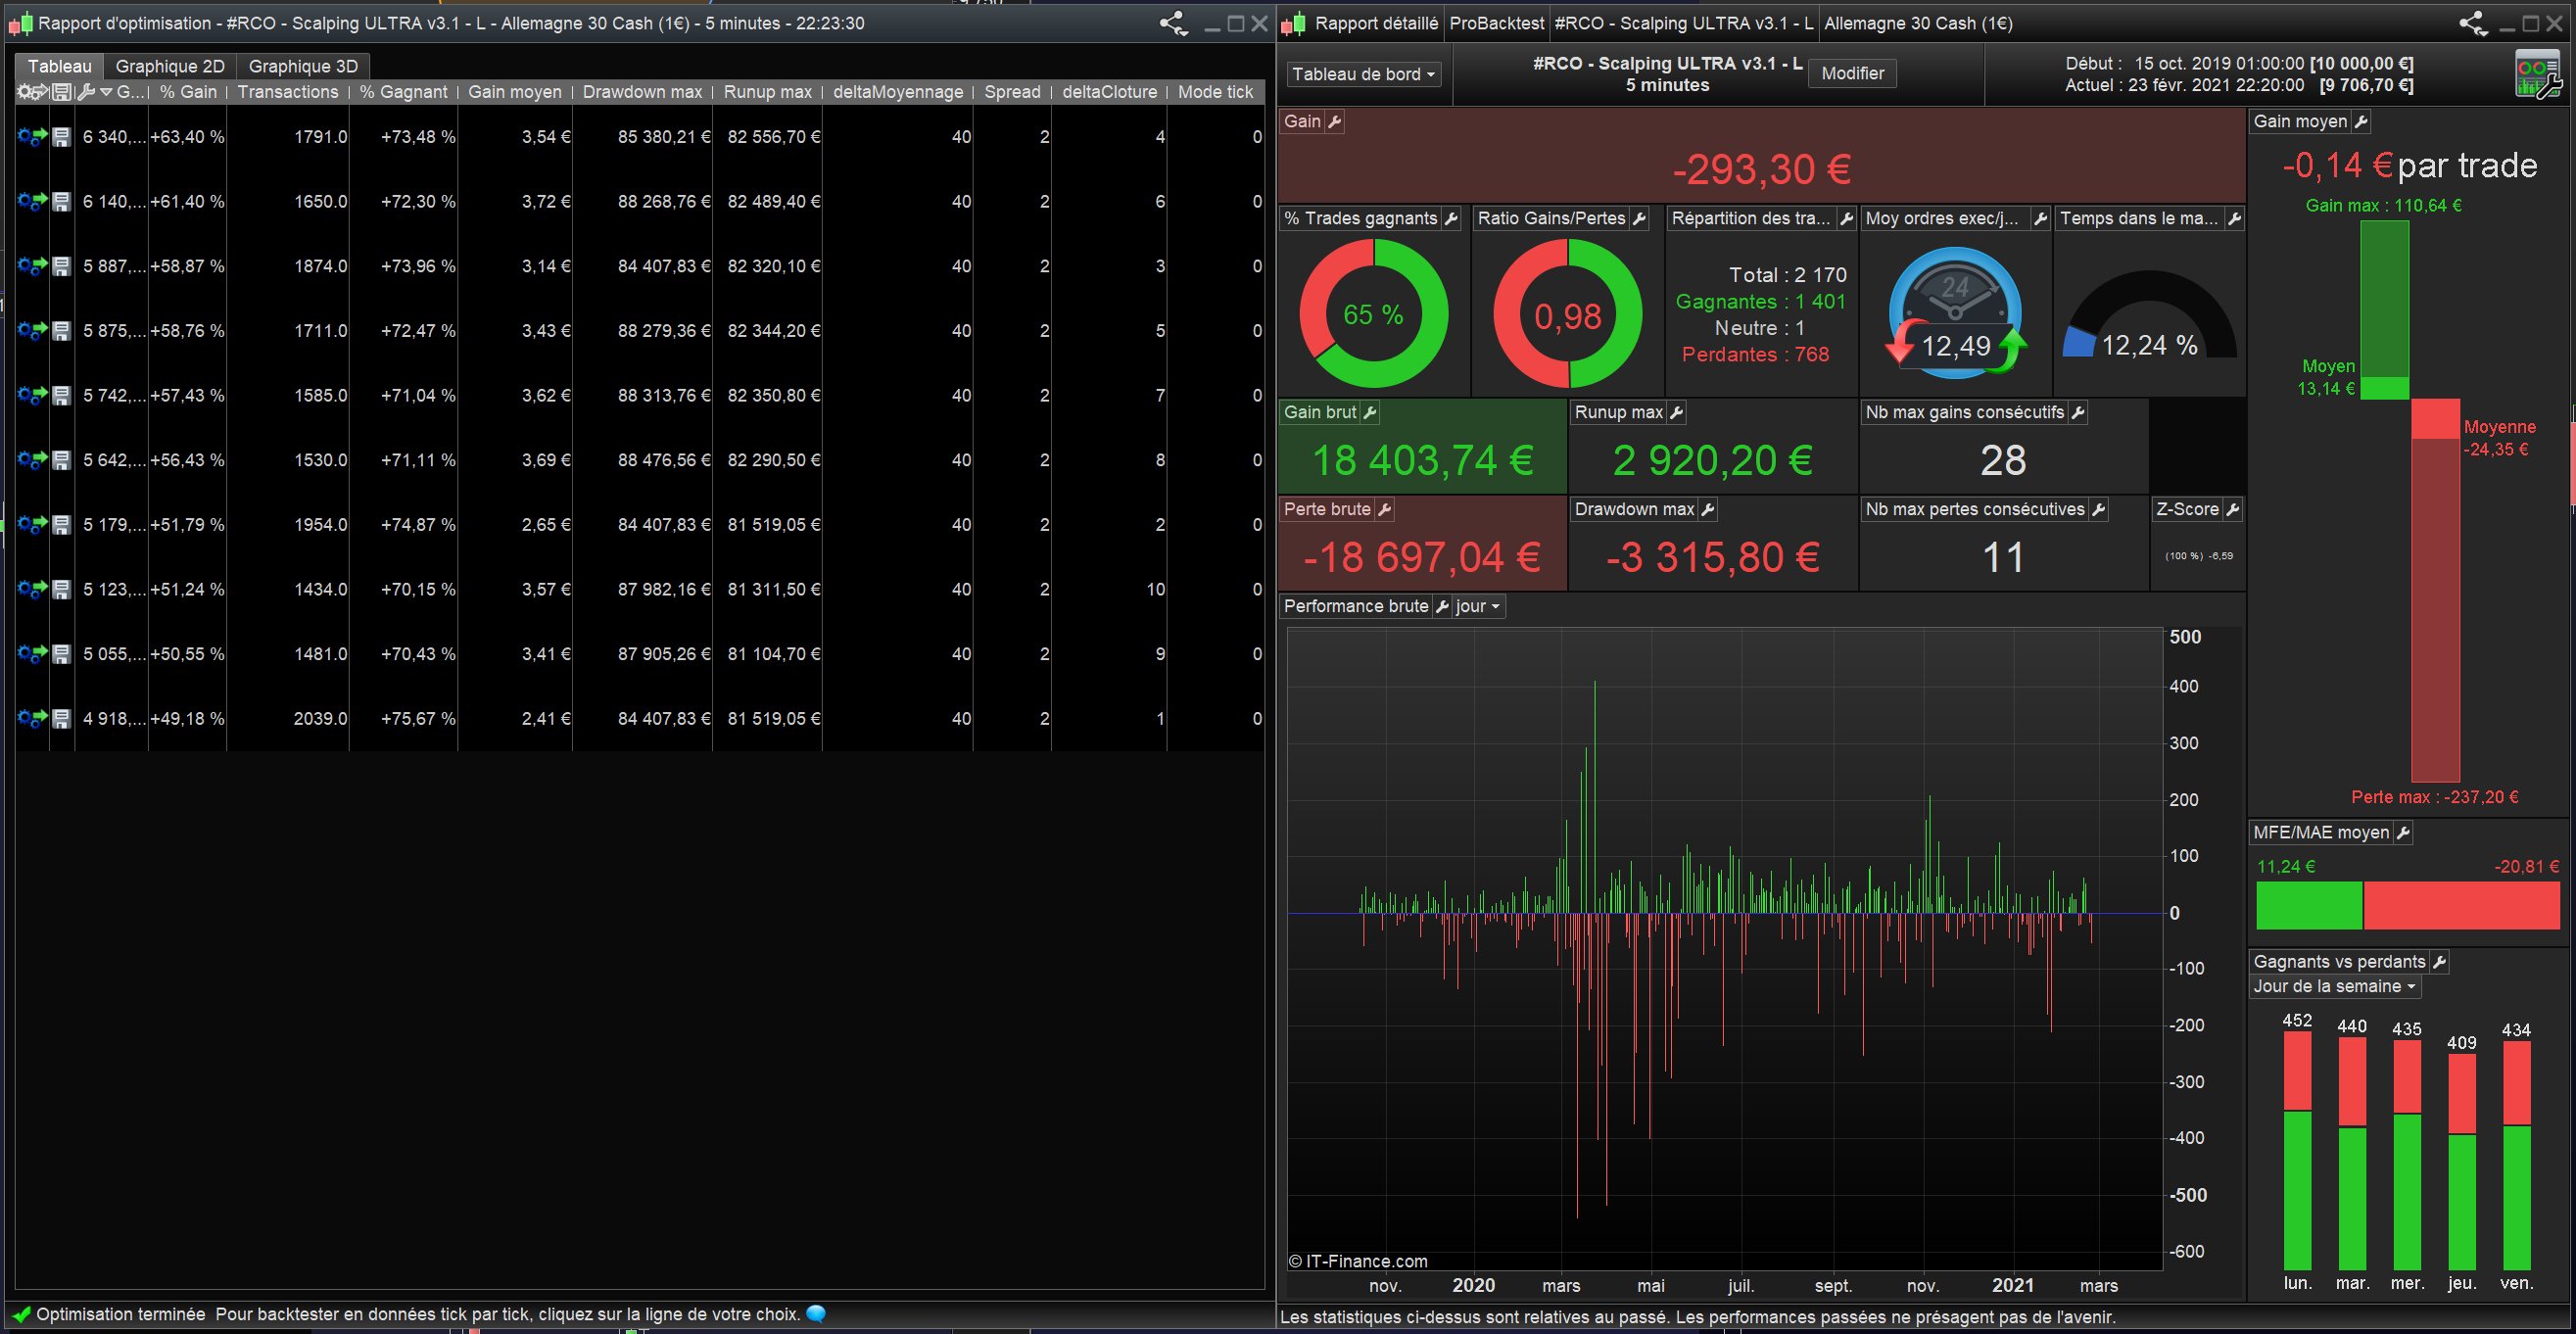Apply settings of the +63,40 % row
The width and height of the screenshot is (2576, 1334).
pos(31,137)
